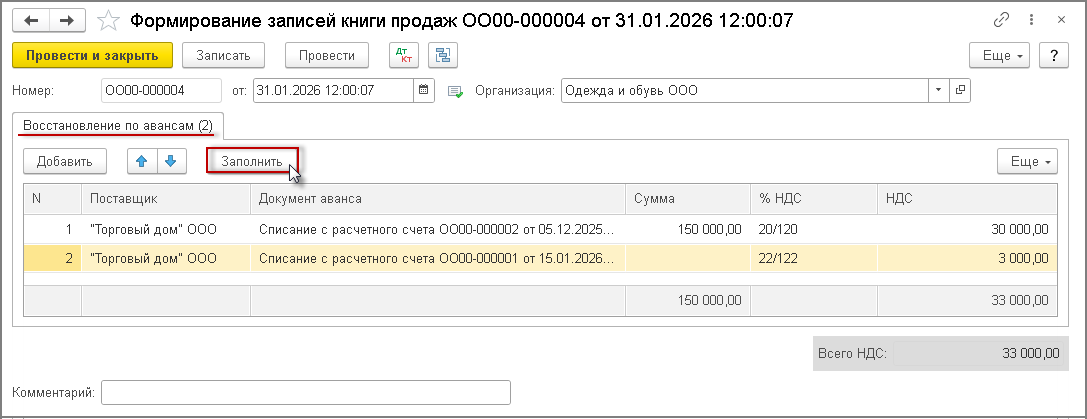
Task: Expand Организация dropdown list
Action: (x=939, y=90)
